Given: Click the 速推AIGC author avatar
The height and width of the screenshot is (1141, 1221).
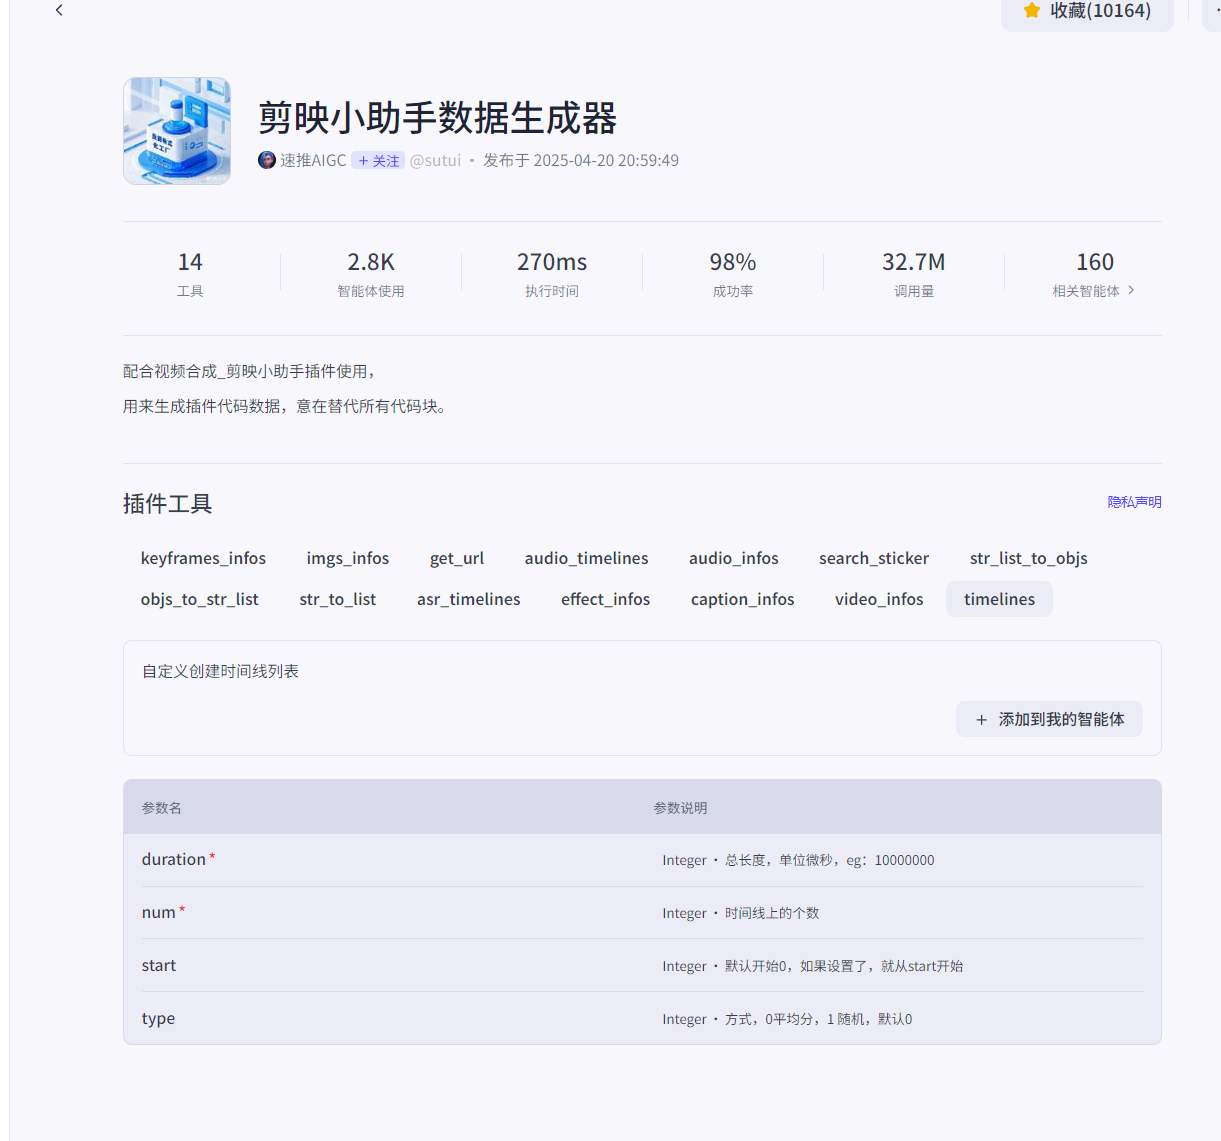Looking at the screenshot, I should [267, 160].
